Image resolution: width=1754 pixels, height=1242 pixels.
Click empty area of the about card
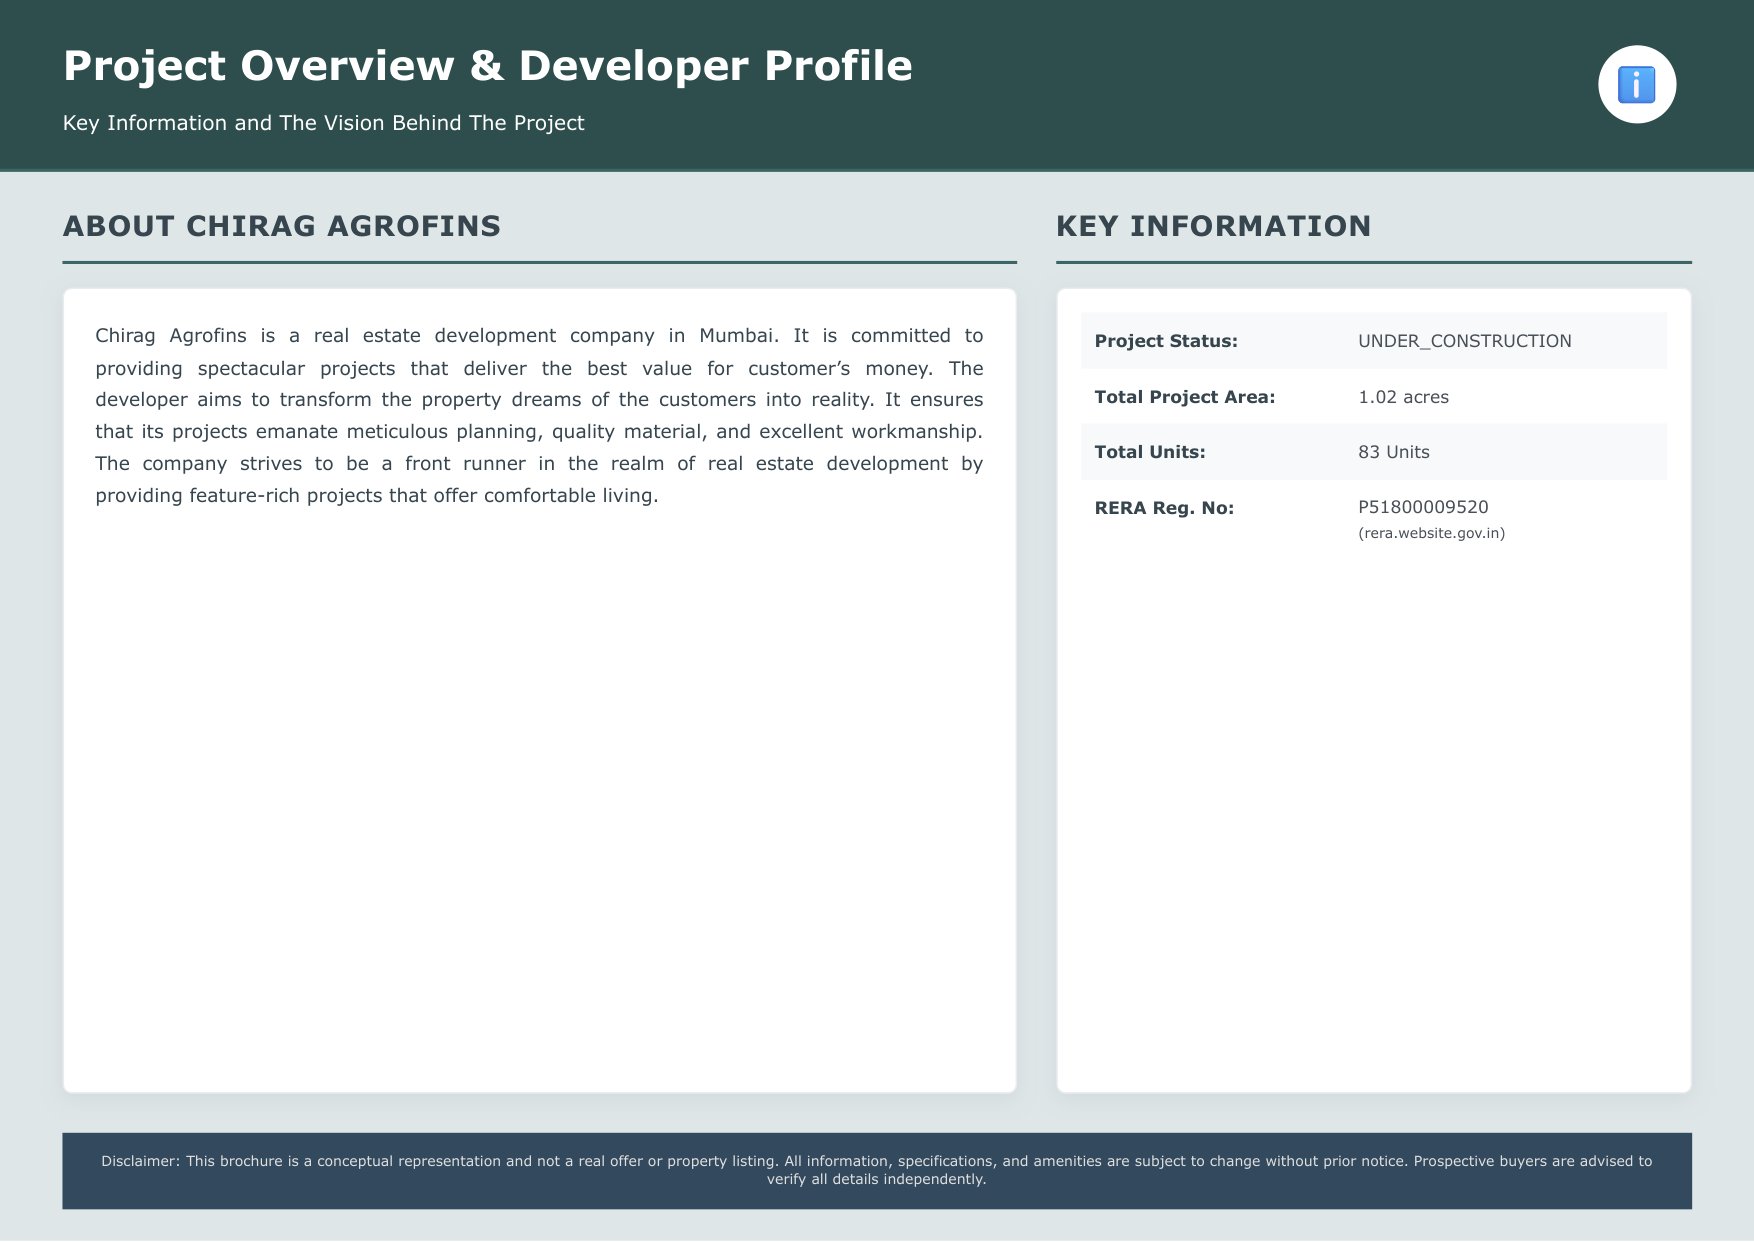(x=539, y=800)
